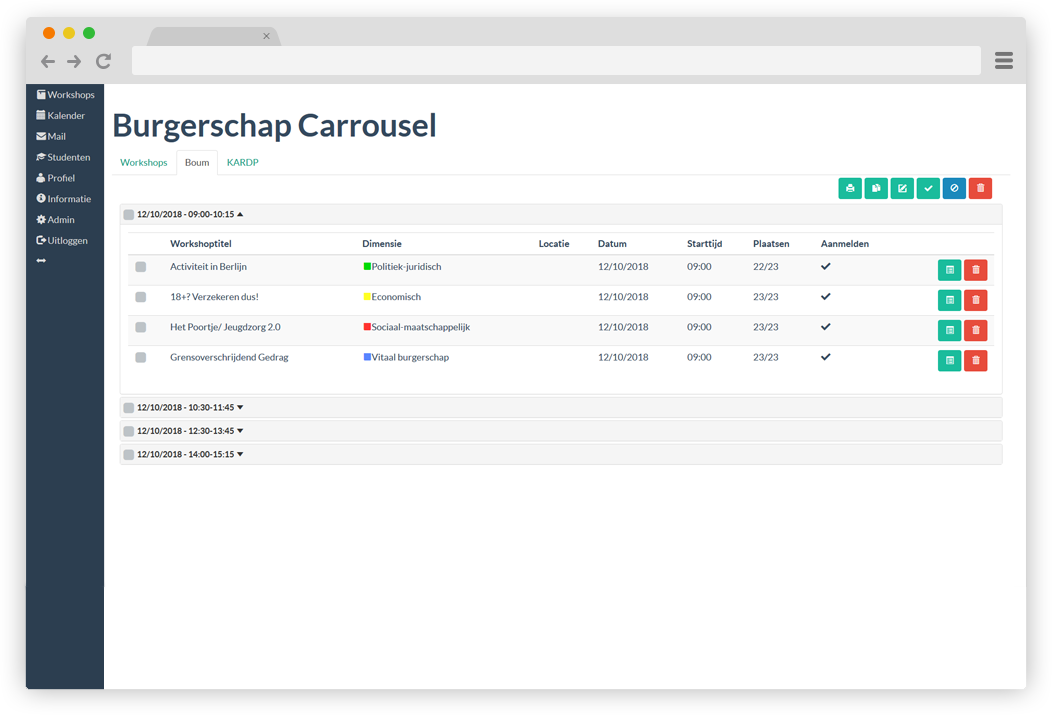Screen dimensions: 1052x715
Task: Close the browser tab
Action: click(x=266, y=36)
